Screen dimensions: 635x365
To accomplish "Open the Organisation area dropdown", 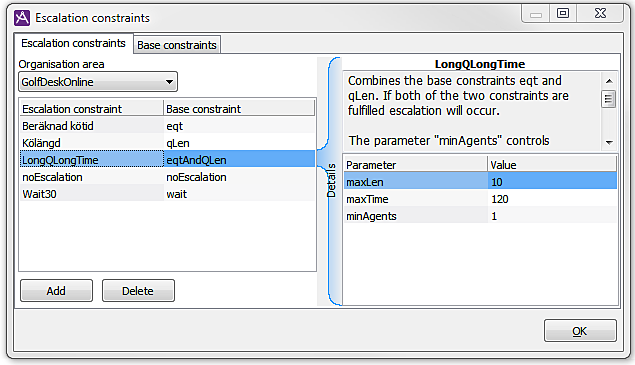I will click(x=98, y=82).
